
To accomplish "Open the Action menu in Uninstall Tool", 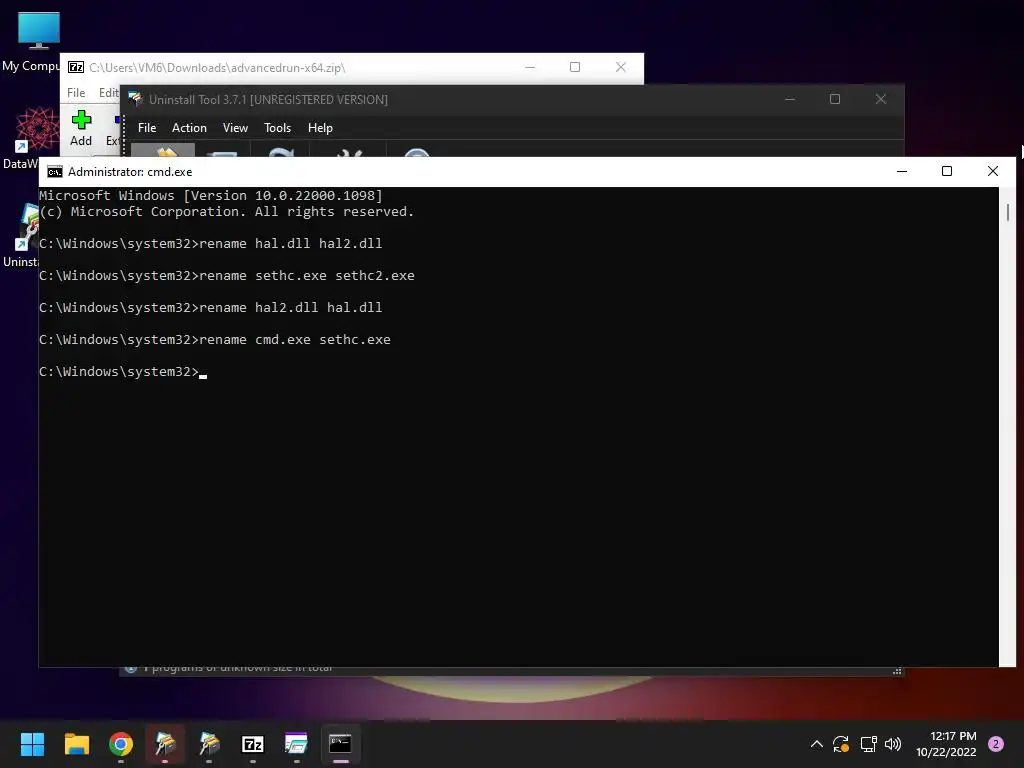I will pyautogui.click(x=189, y=128).
